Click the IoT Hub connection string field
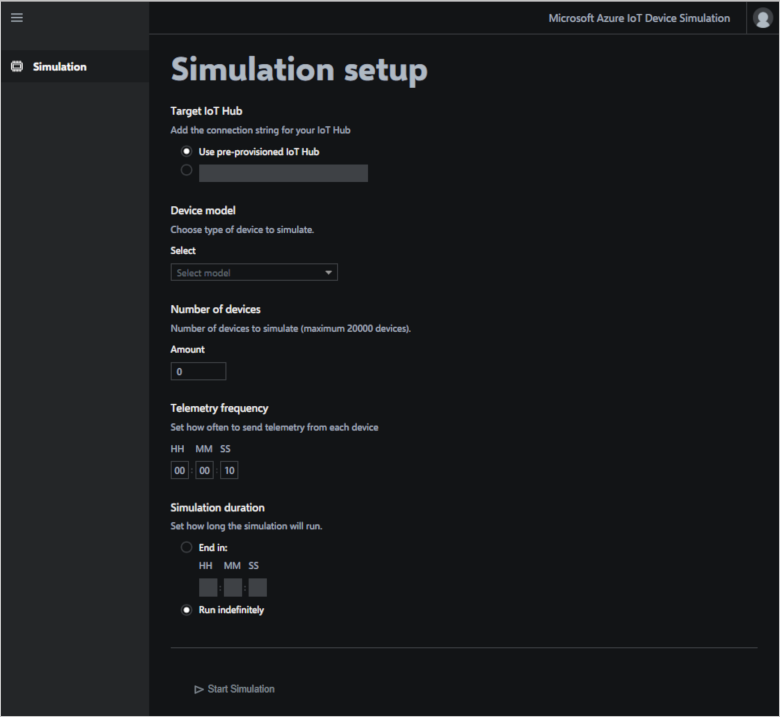 pos(284,173)
